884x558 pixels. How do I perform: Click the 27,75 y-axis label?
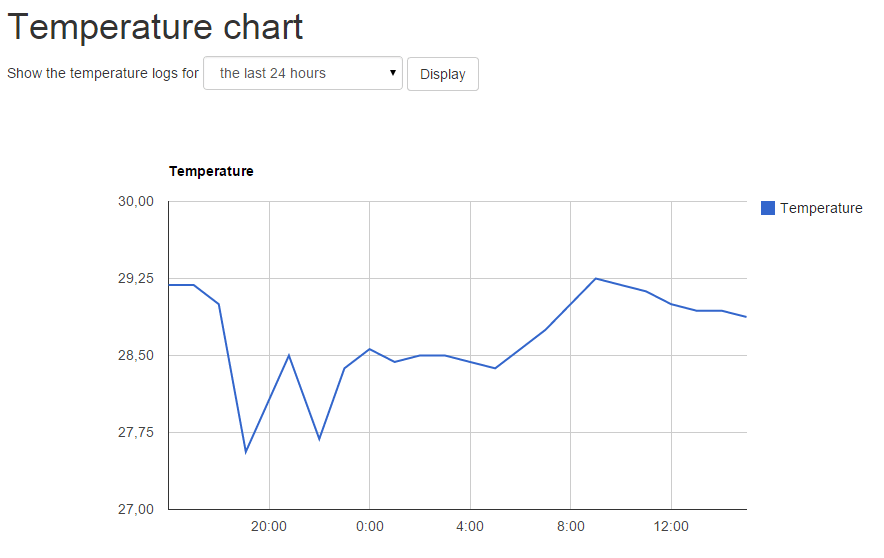(136, 432)
